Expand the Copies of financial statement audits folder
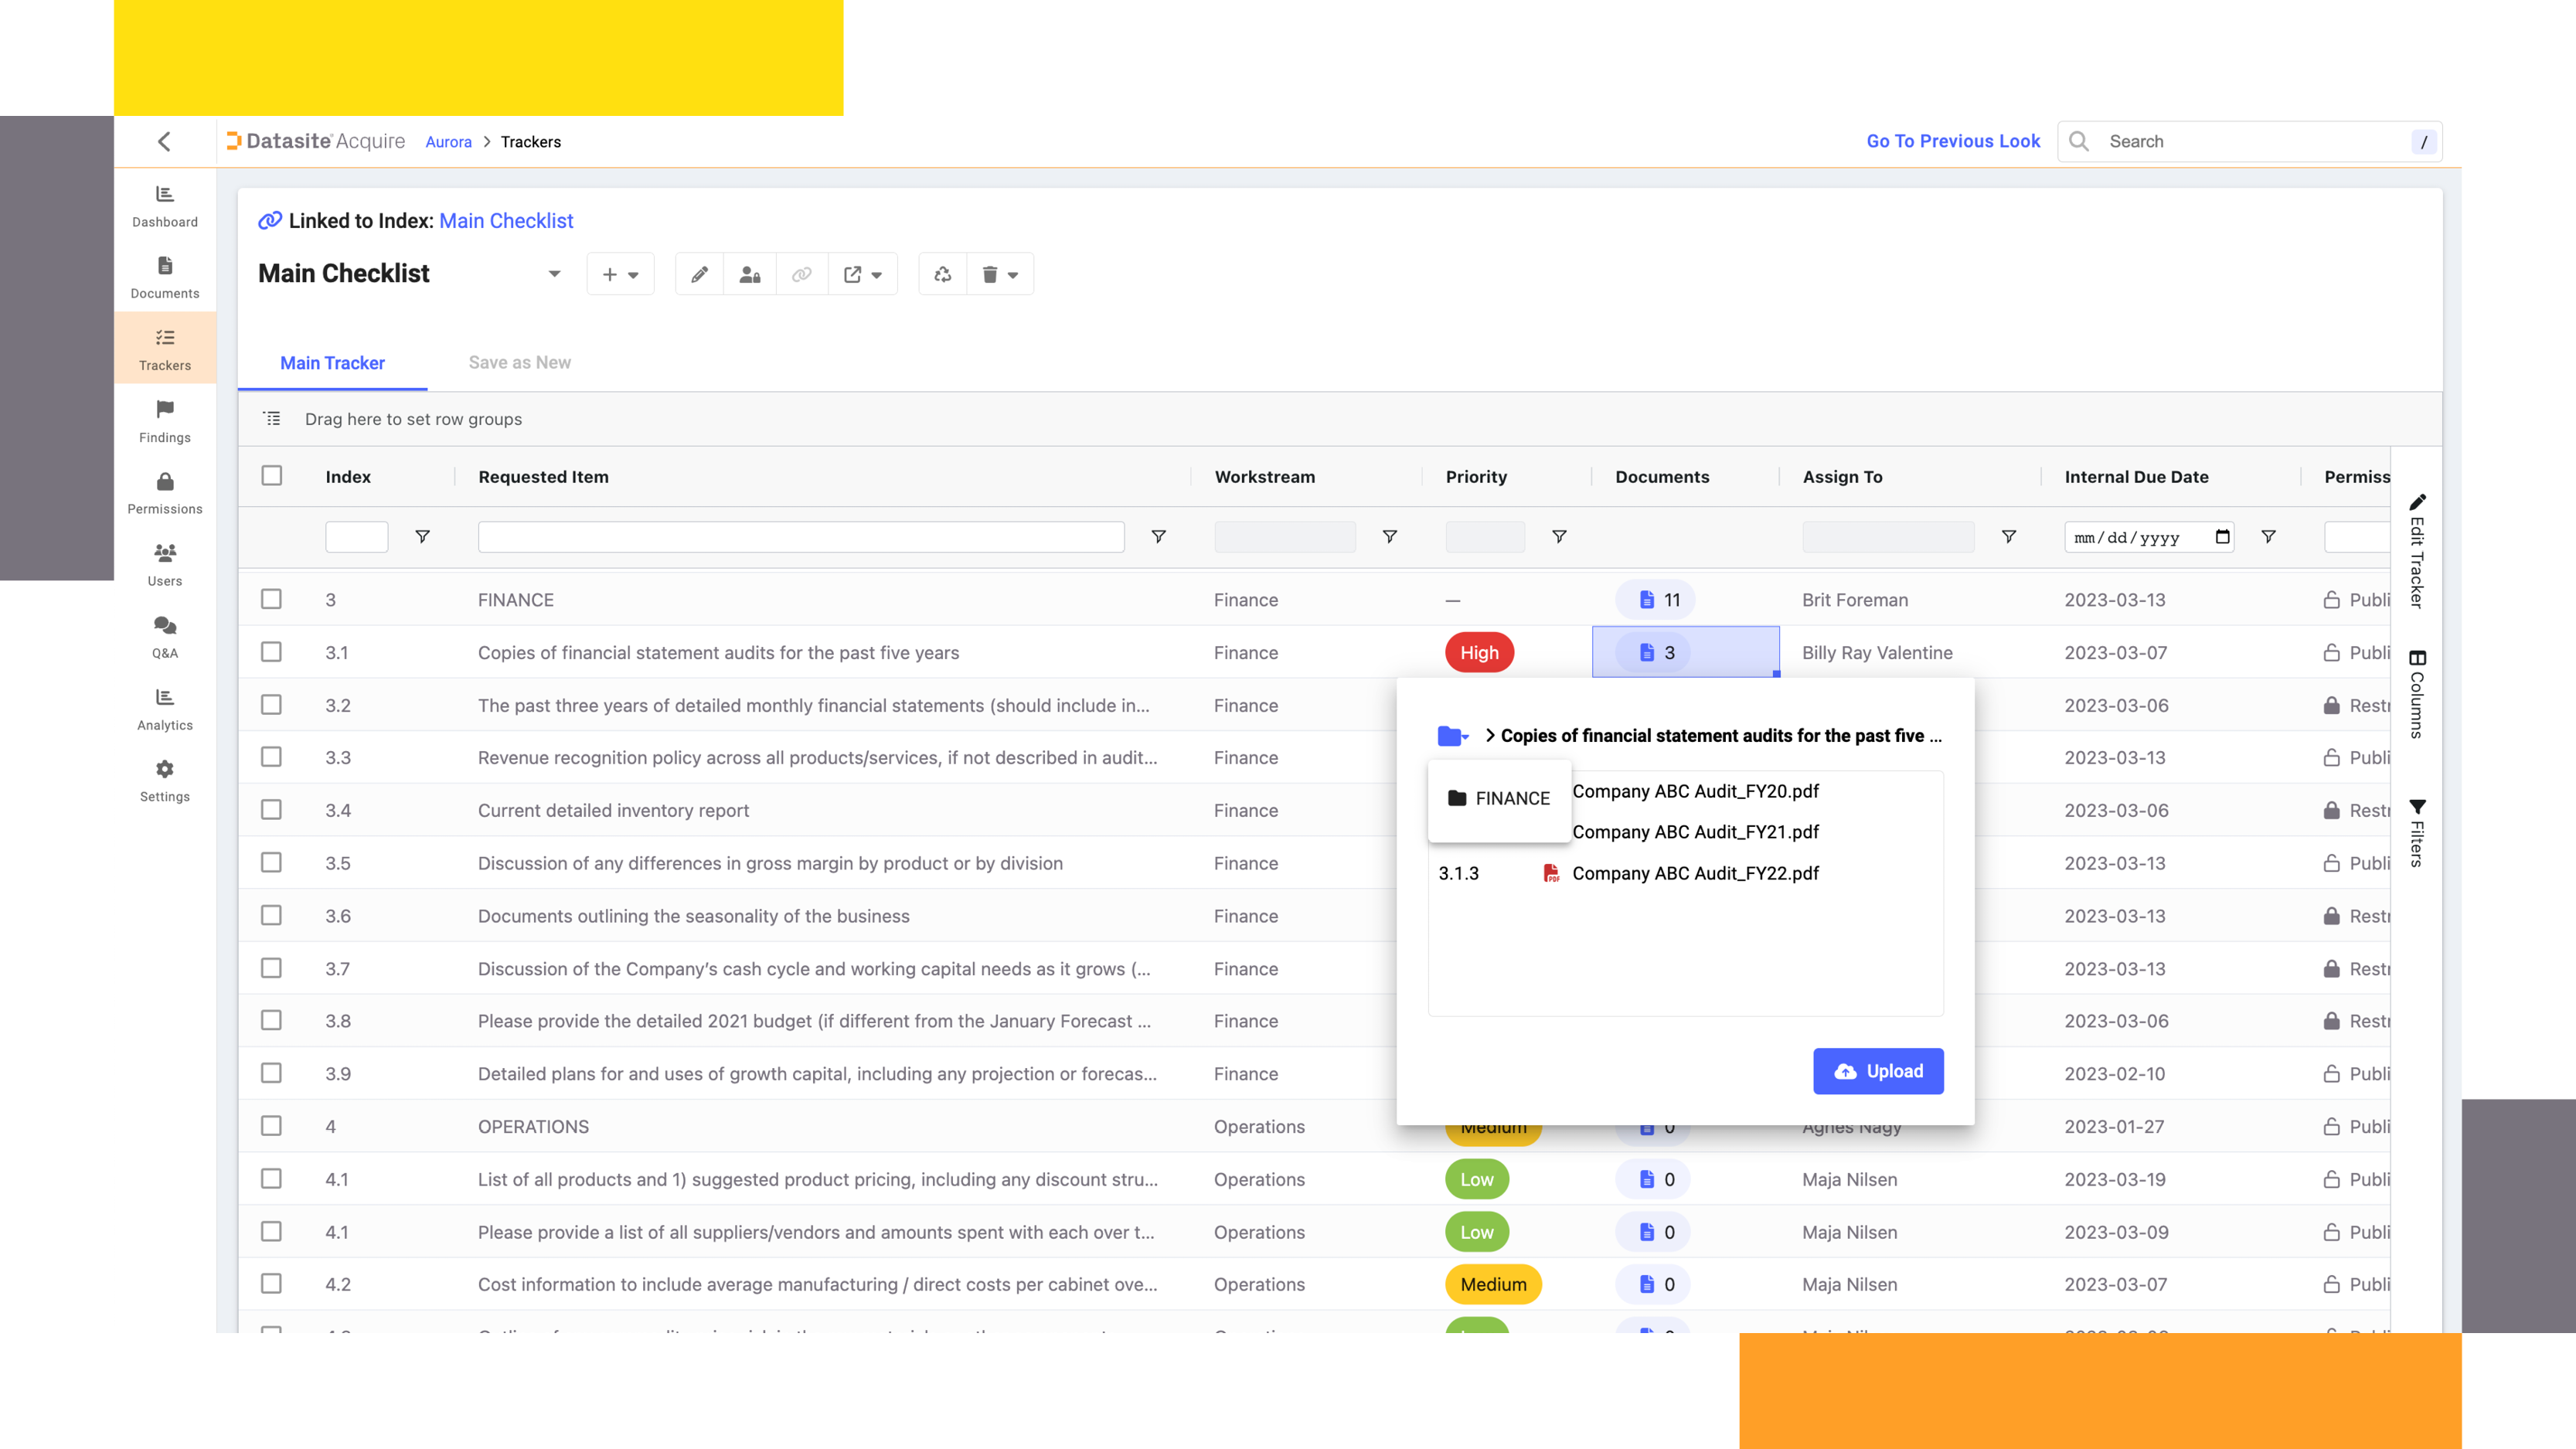The height and width of the screenshot is (1449, 2576). (1492, 734)
